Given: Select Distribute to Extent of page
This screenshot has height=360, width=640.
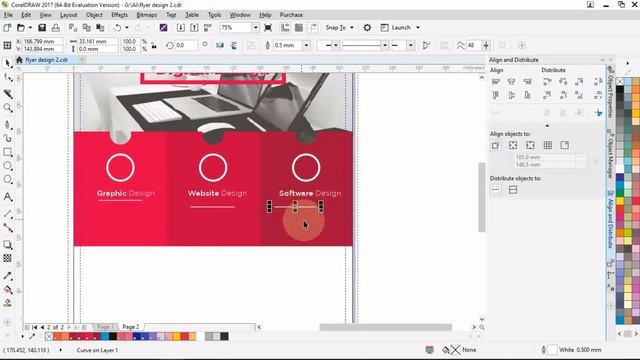Looking at the screenshot, I should (513, 190).
